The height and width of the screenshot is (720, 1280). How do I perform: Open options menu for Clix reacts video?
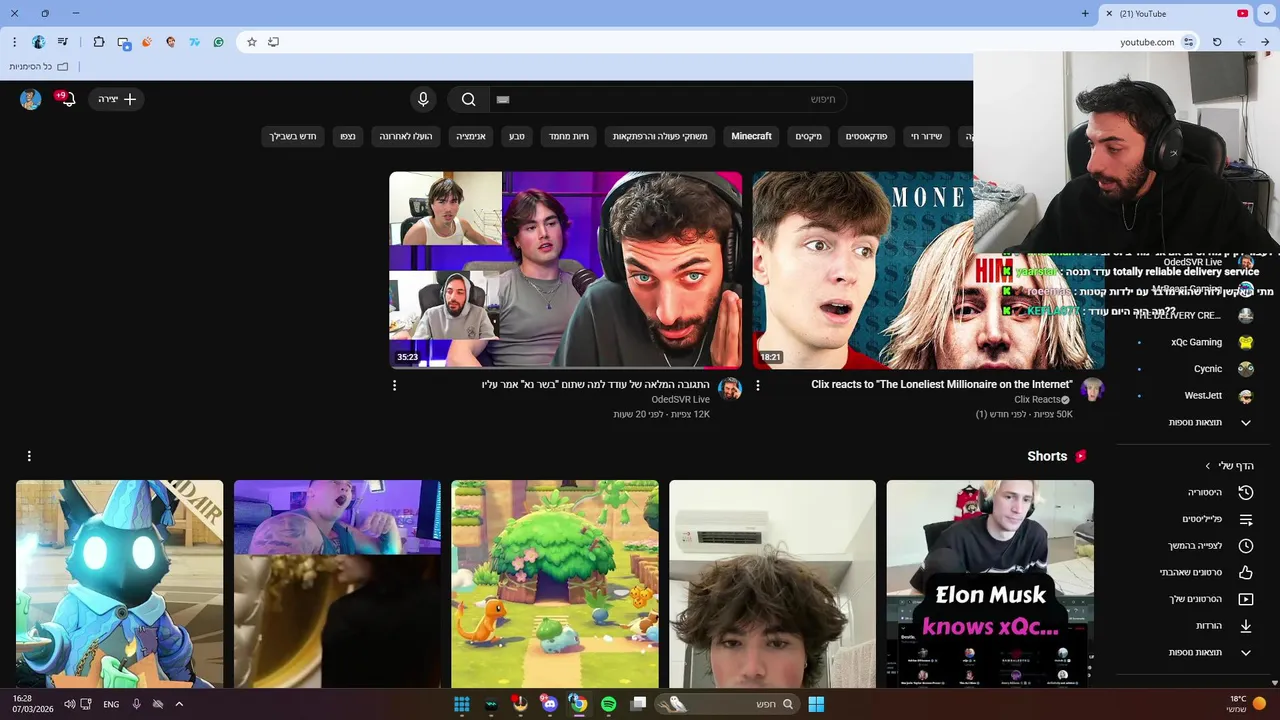pyautogui.click(x=757, y=385)
